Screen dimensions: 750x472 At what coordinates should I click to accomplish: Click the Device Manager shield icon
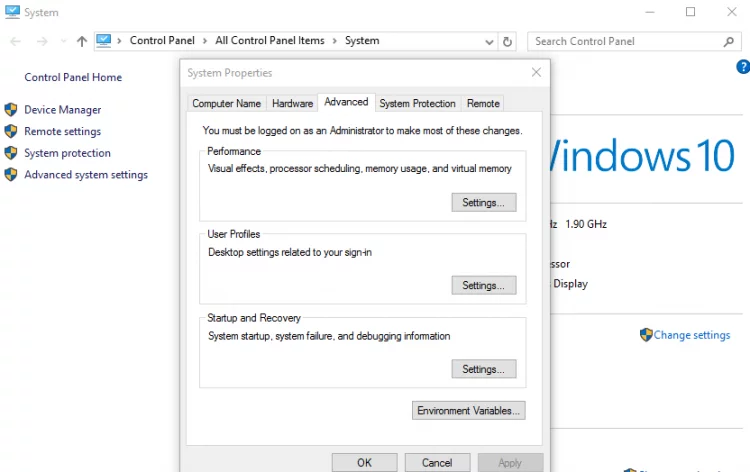11,110
